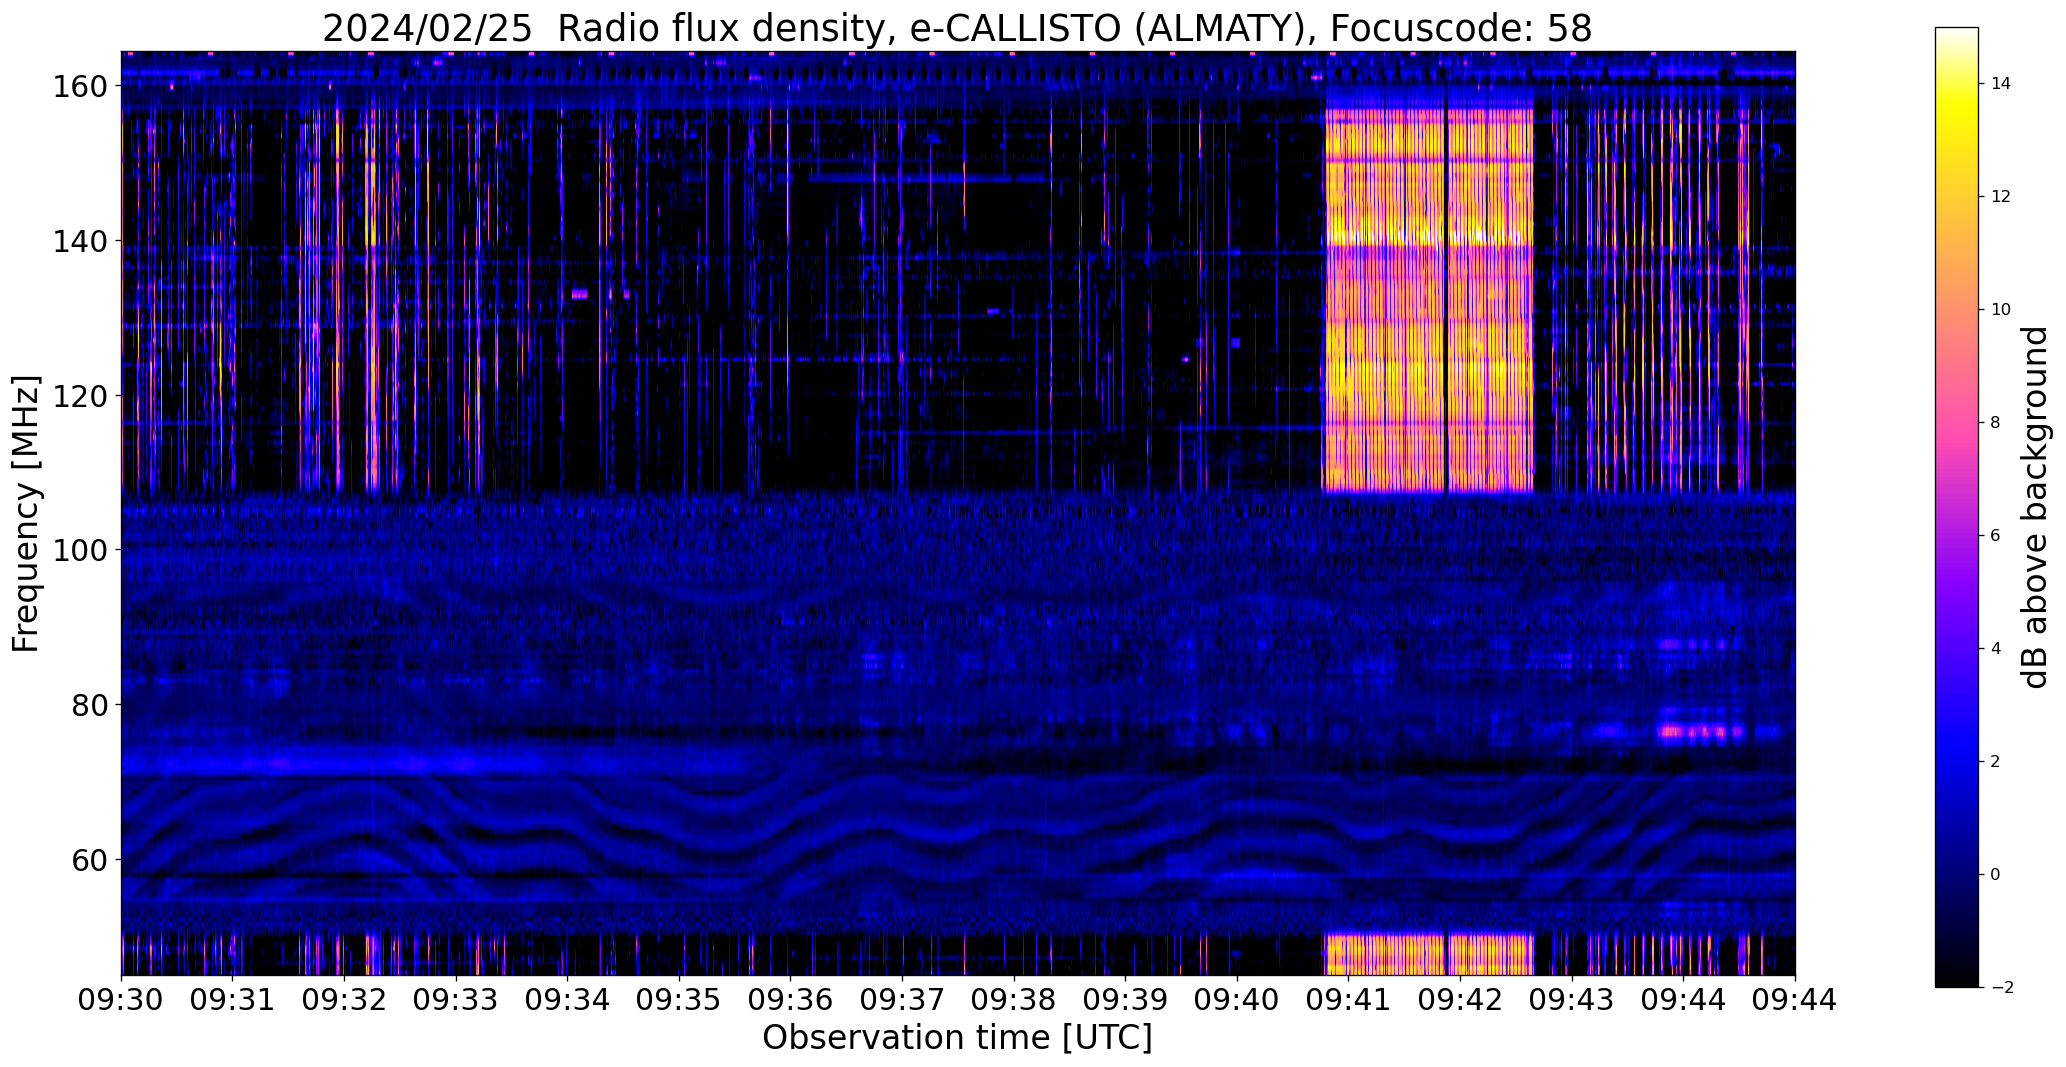Click the 09:36 time tick label
Viewport: 2066px width, 1067px height.
click(791, 999)
